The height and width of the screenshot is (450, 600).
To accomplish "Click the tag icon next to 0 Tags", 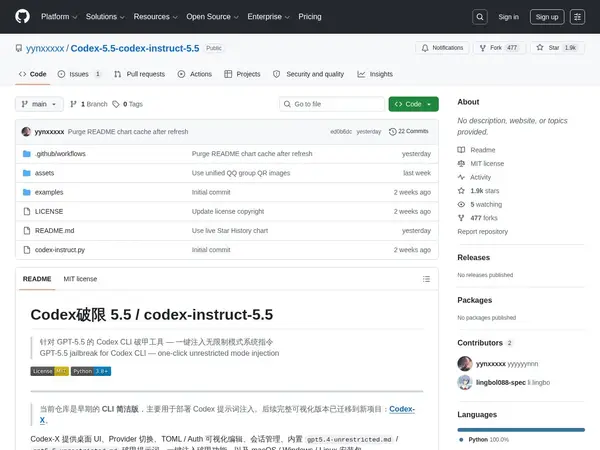I will tap(116, 104).
